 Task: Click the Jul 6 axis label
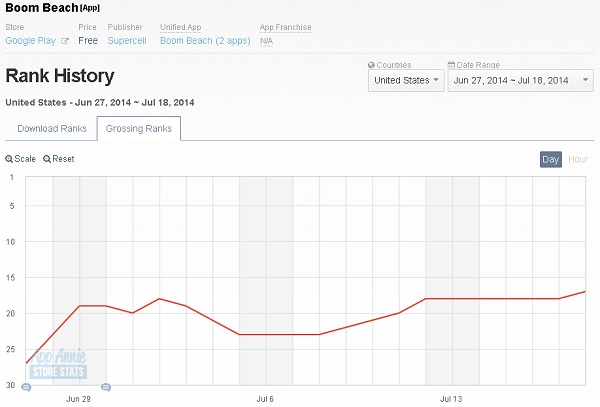click(x=265, y=399)
